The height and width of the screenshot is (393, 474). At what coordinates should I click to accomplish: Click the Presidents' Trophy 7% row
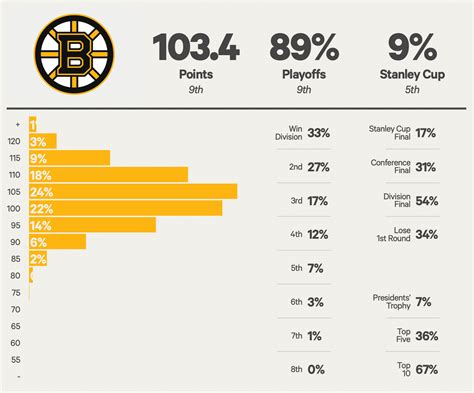(x=402, y=302)
